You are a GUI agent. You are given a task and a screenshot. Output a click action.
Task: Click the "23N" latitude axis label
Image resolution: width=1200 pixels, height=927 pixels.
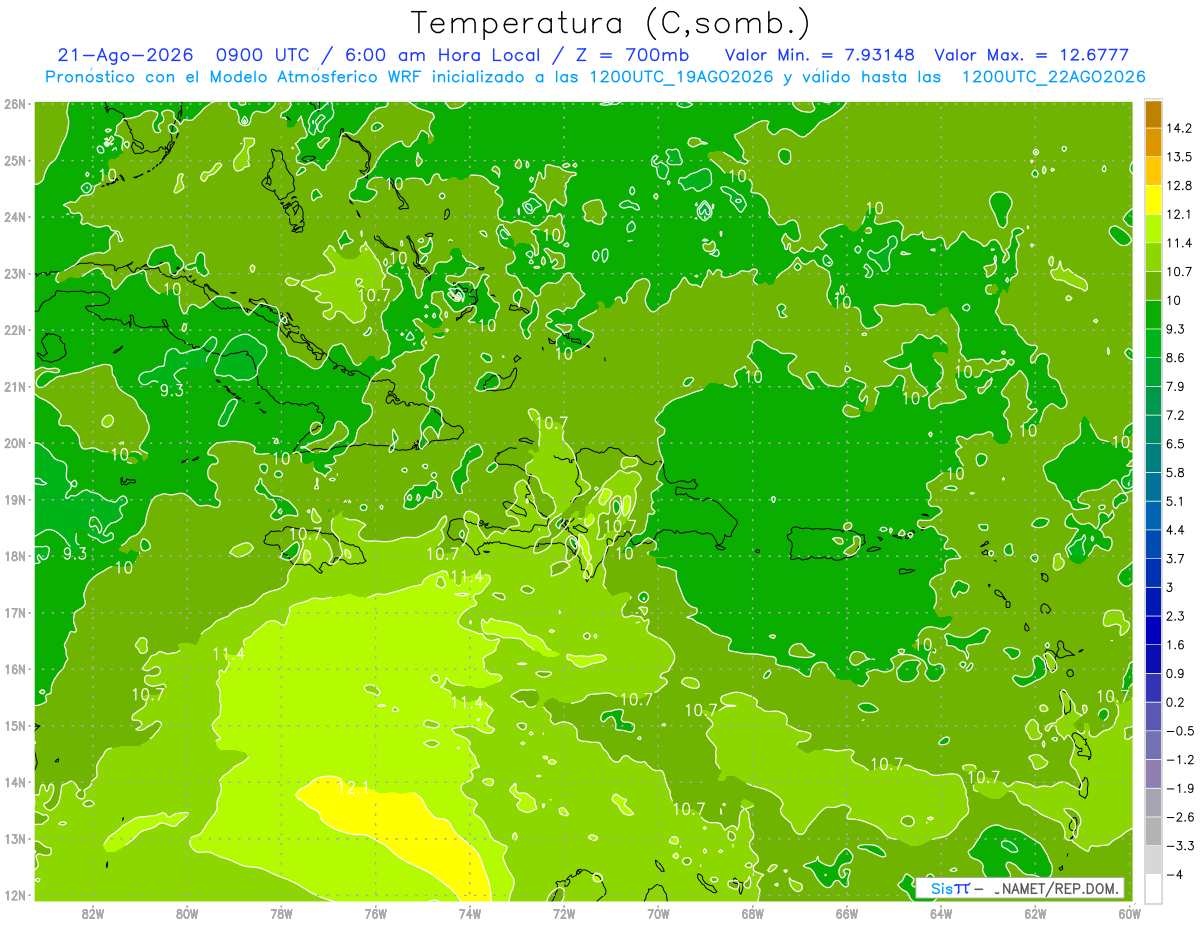[x=15, y=273]
